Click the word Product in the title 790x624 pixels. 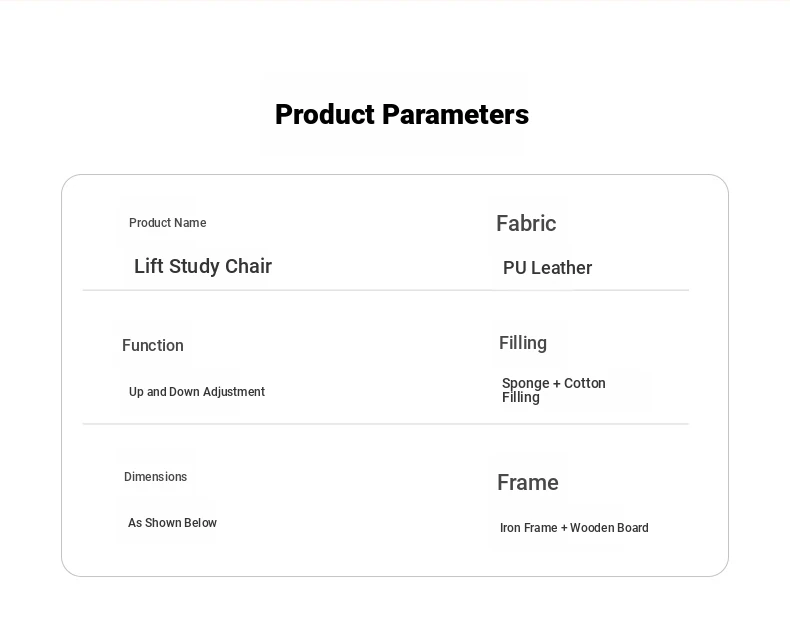coord(325,114)
